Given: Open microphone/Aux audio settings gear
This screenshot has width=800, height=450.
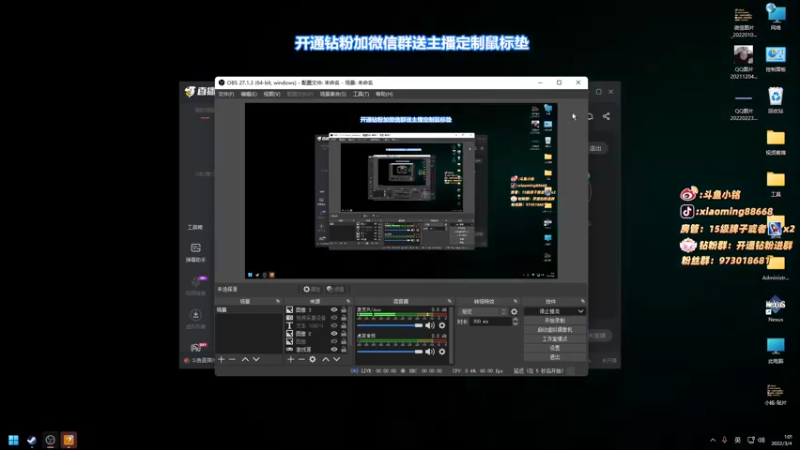Looking at the screenshot, I should coord(442,325).
